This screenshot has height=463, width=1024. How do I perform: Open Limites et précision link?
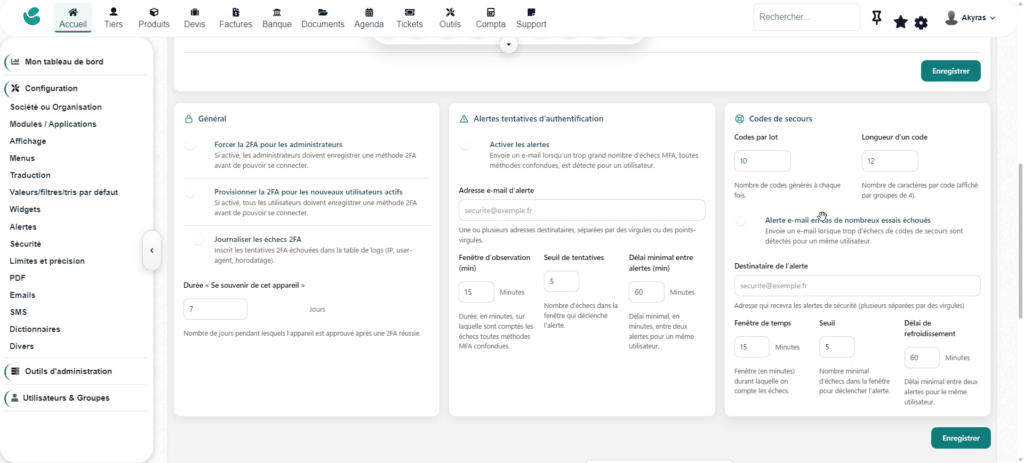tap(47, 261)
